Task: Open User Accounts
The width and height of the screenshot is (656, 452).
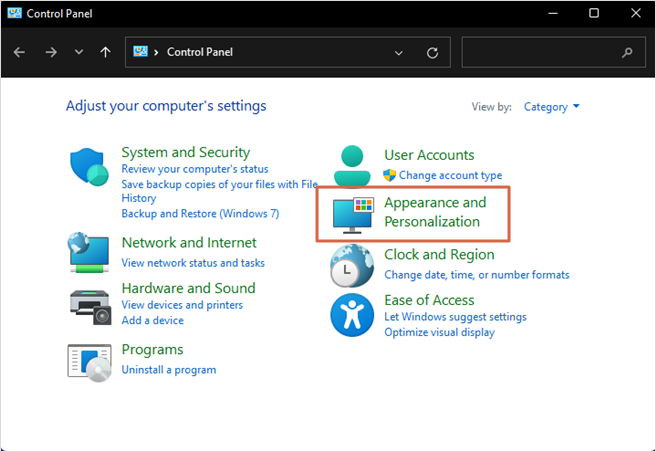Action: tap(429, 155)
